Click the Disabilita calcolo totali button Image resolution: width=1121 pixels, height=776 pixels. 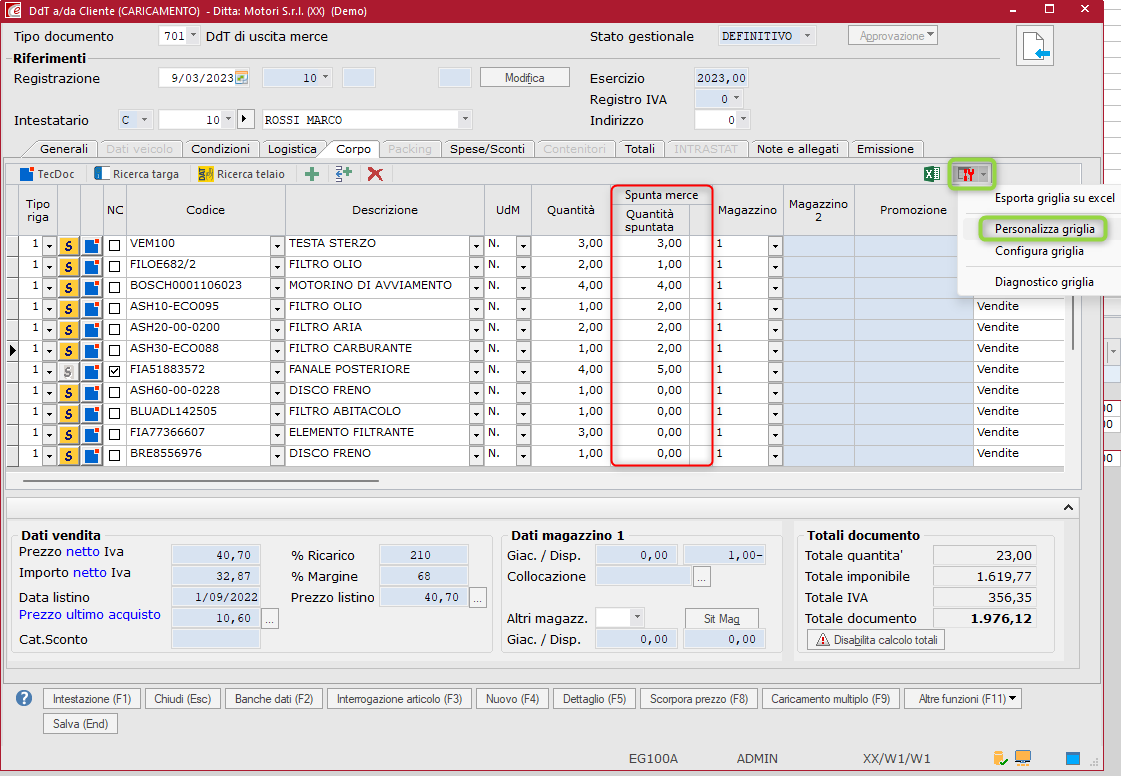coord(875,640)
